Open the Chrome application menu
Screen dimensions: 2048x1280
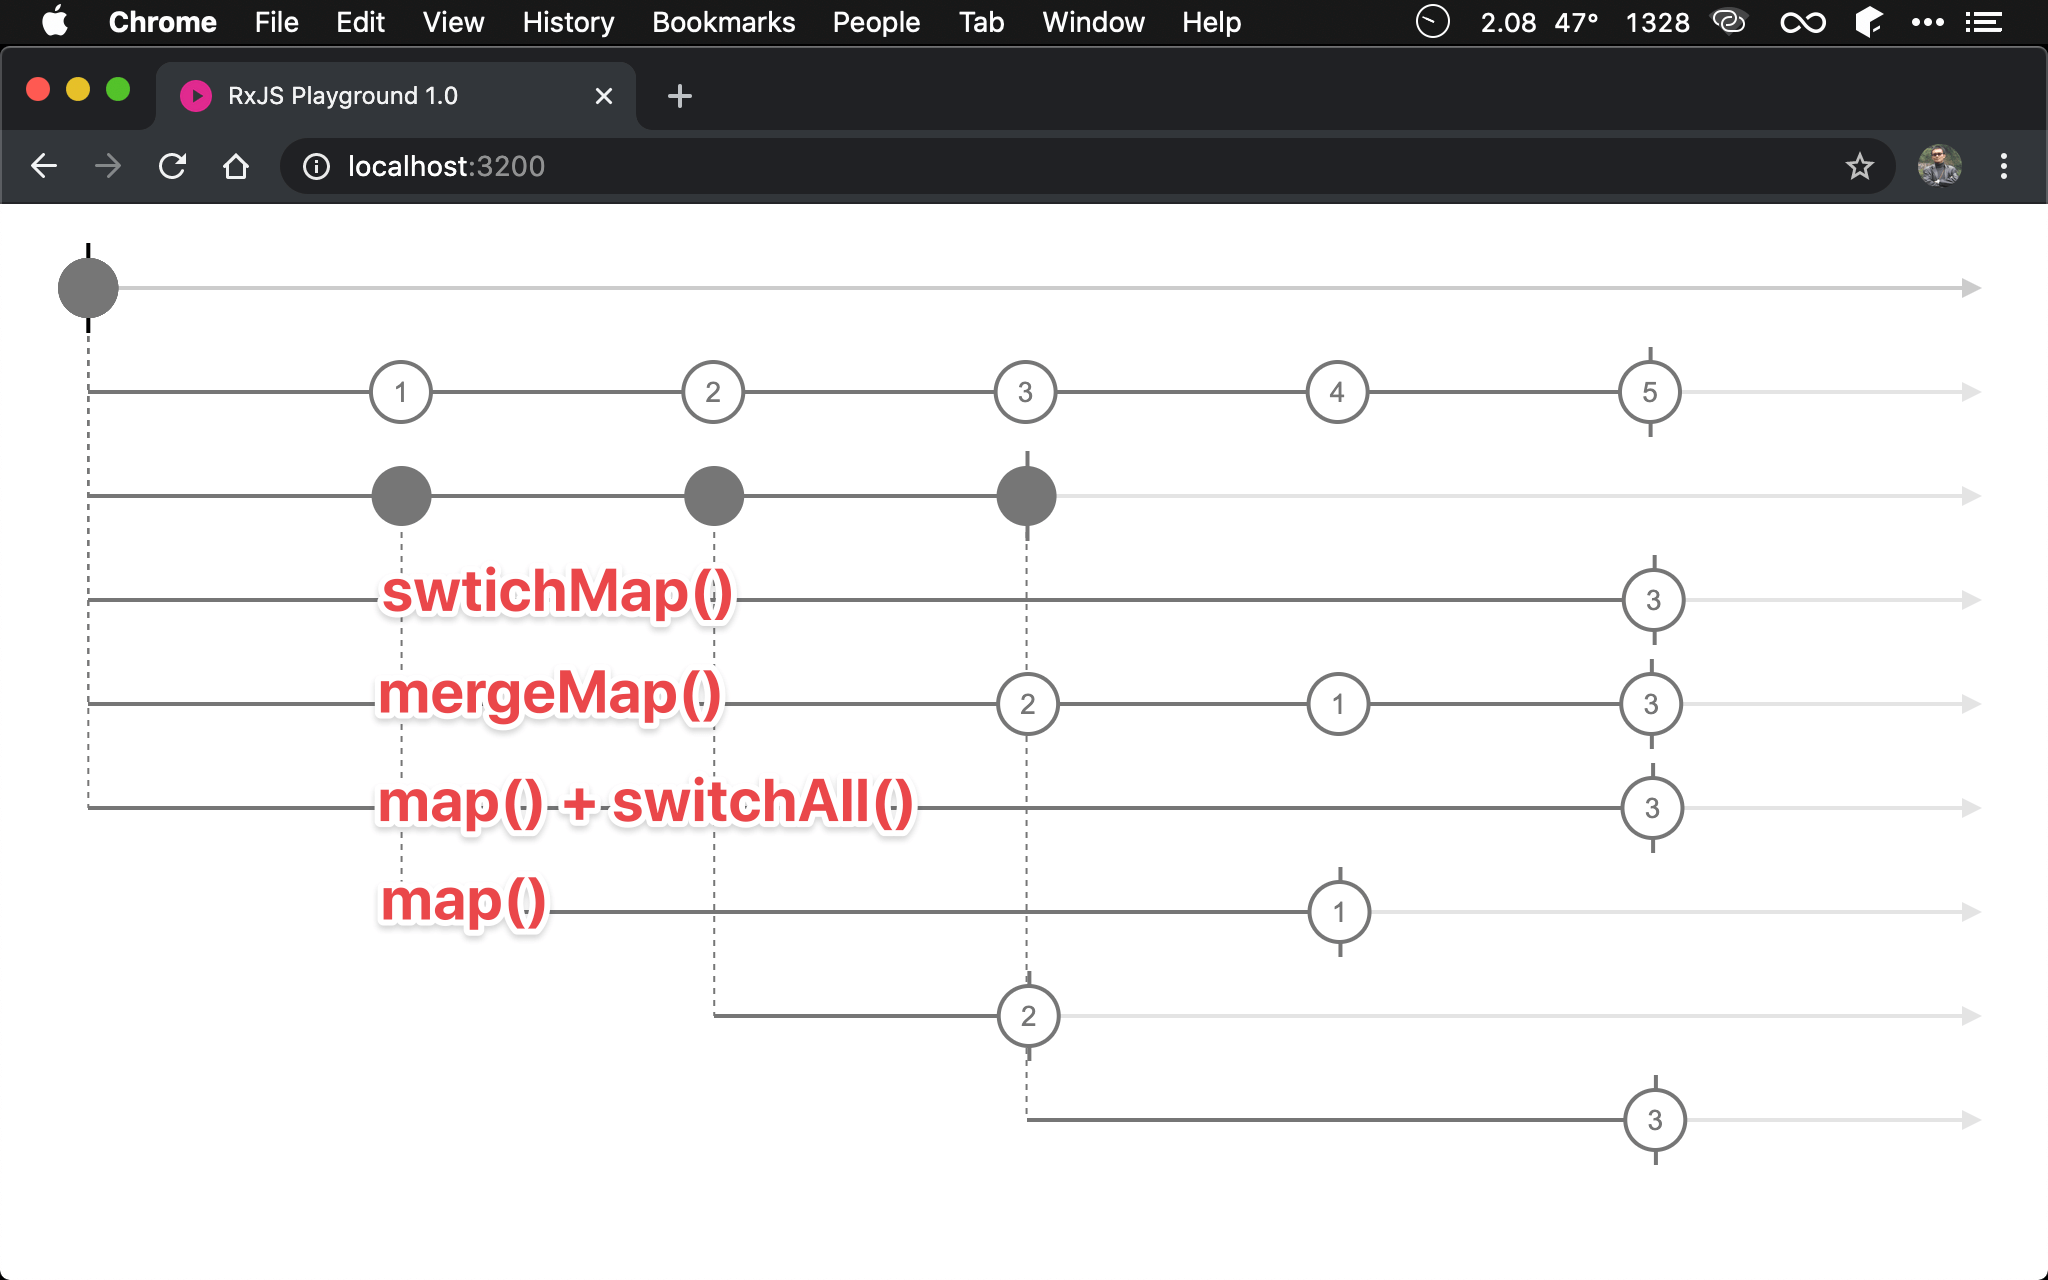click(162, 22)
